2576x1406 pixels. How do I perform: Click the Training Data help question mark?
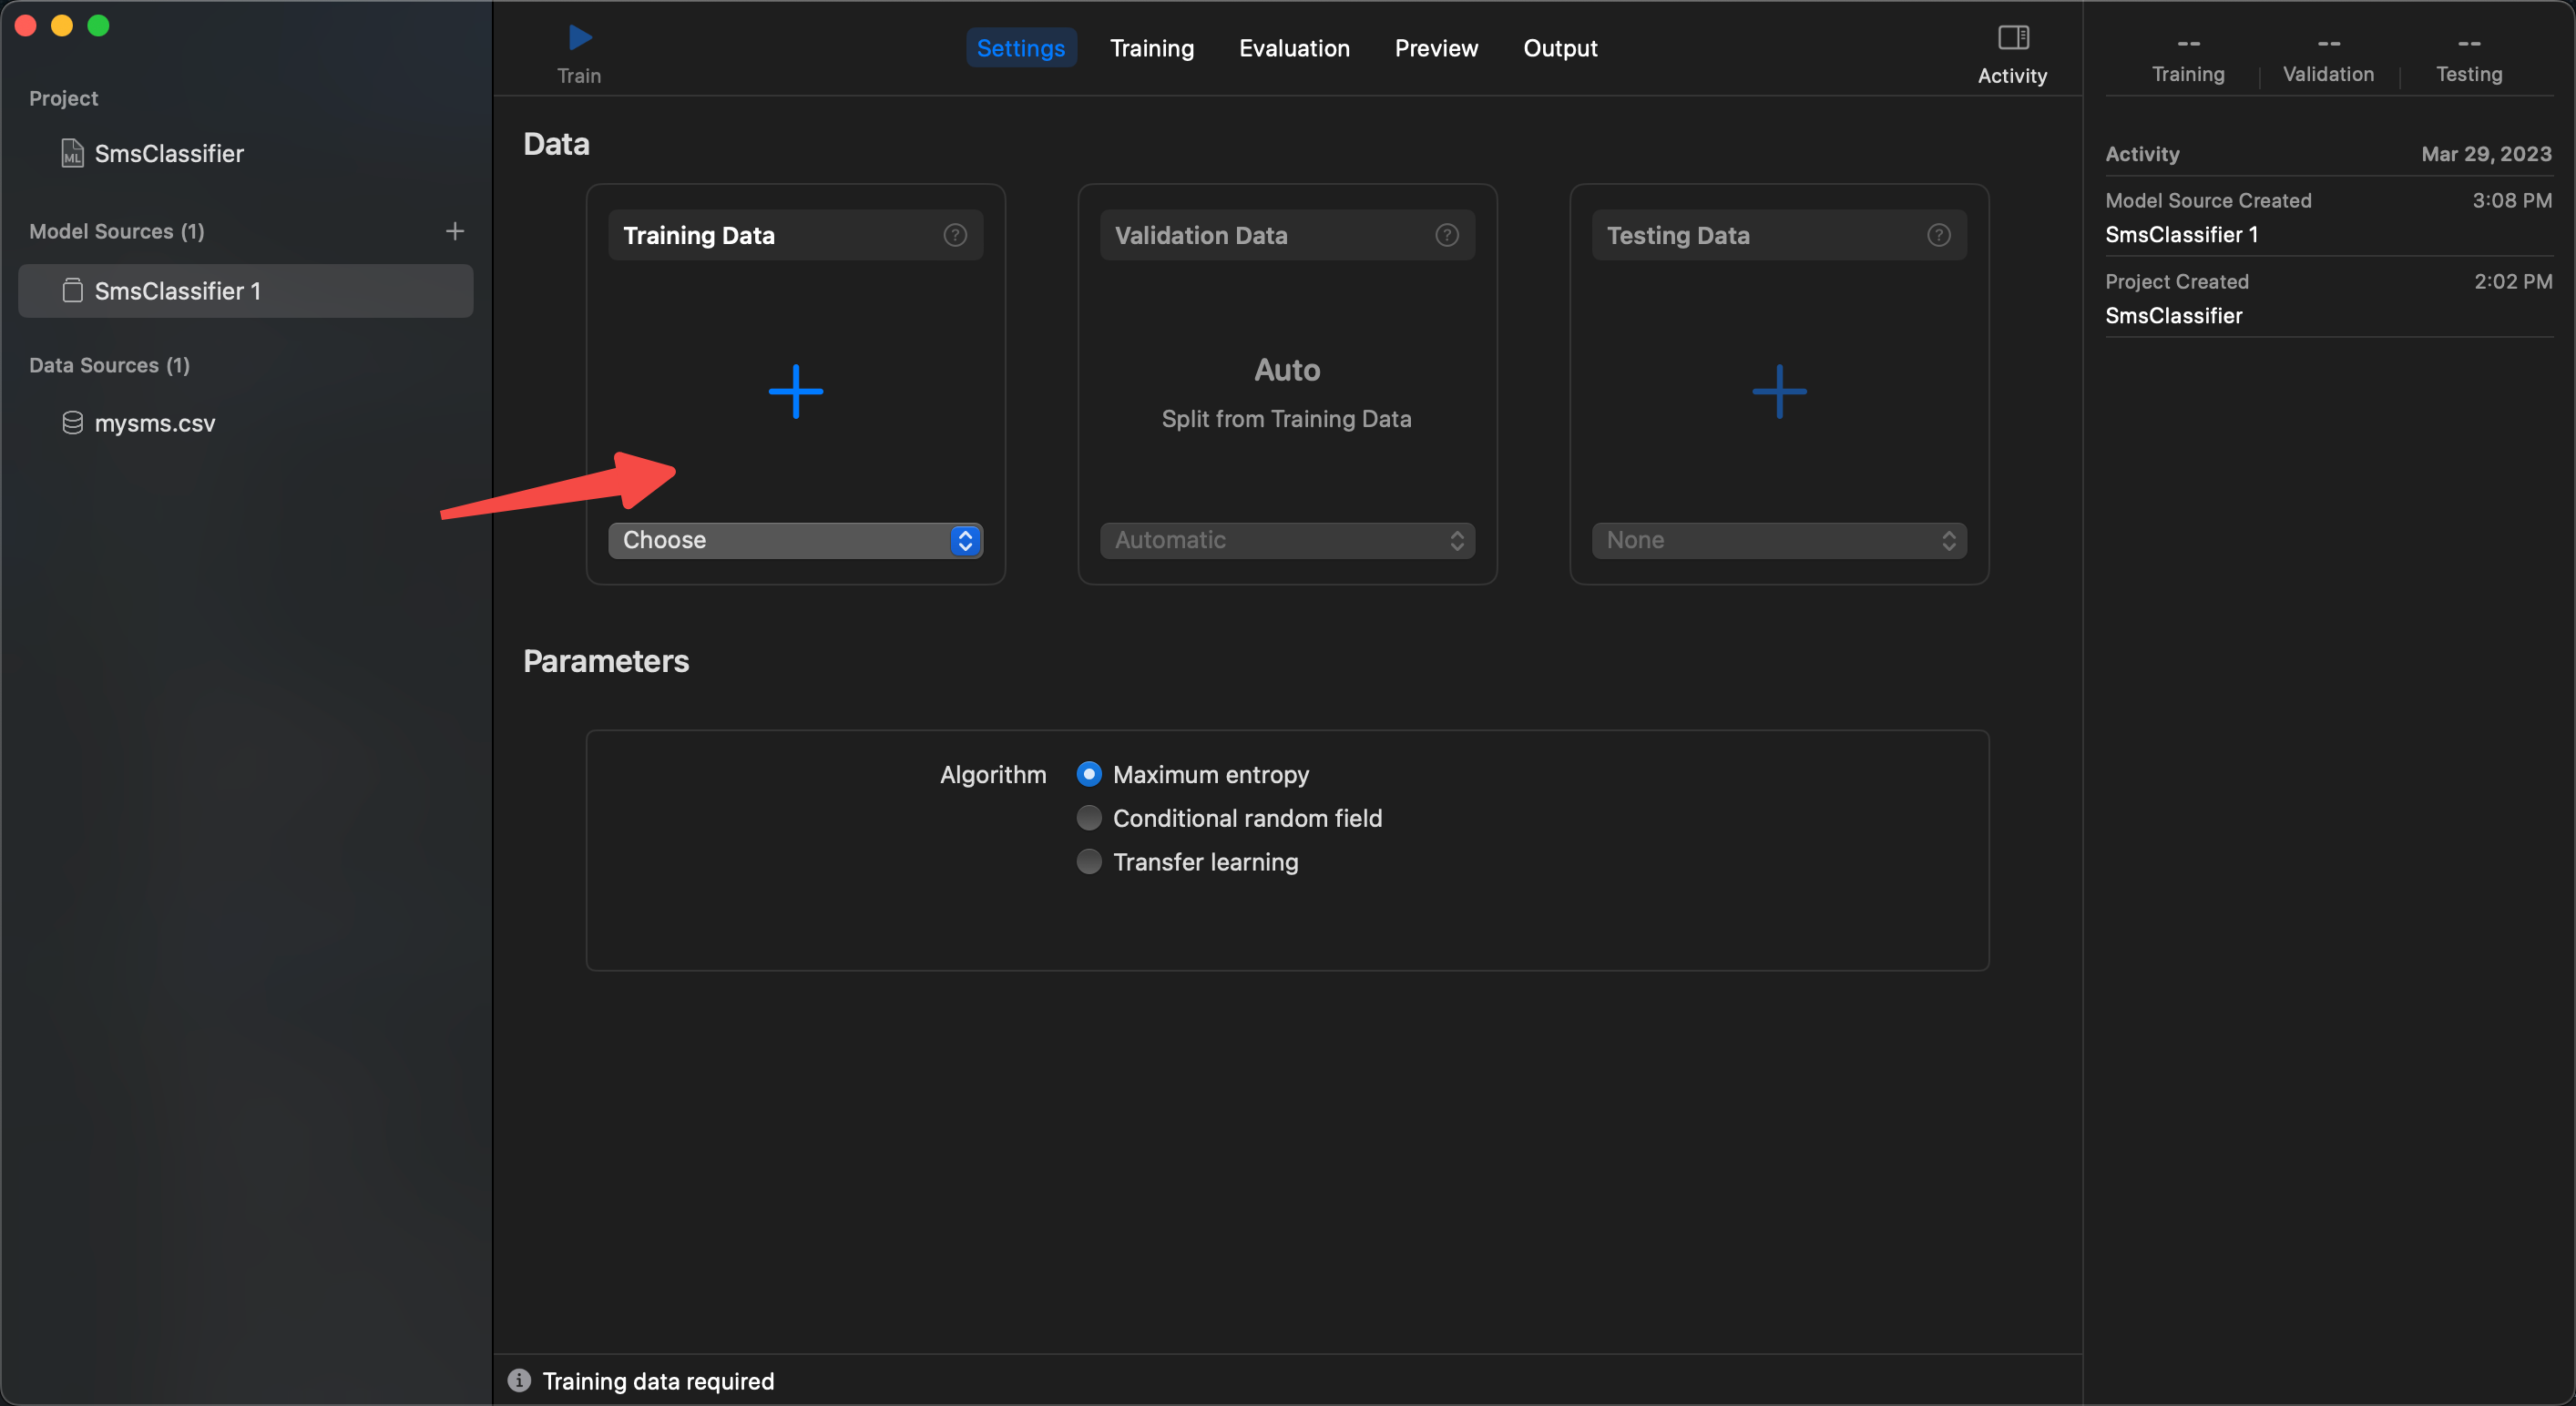click(x=954, y=235)
